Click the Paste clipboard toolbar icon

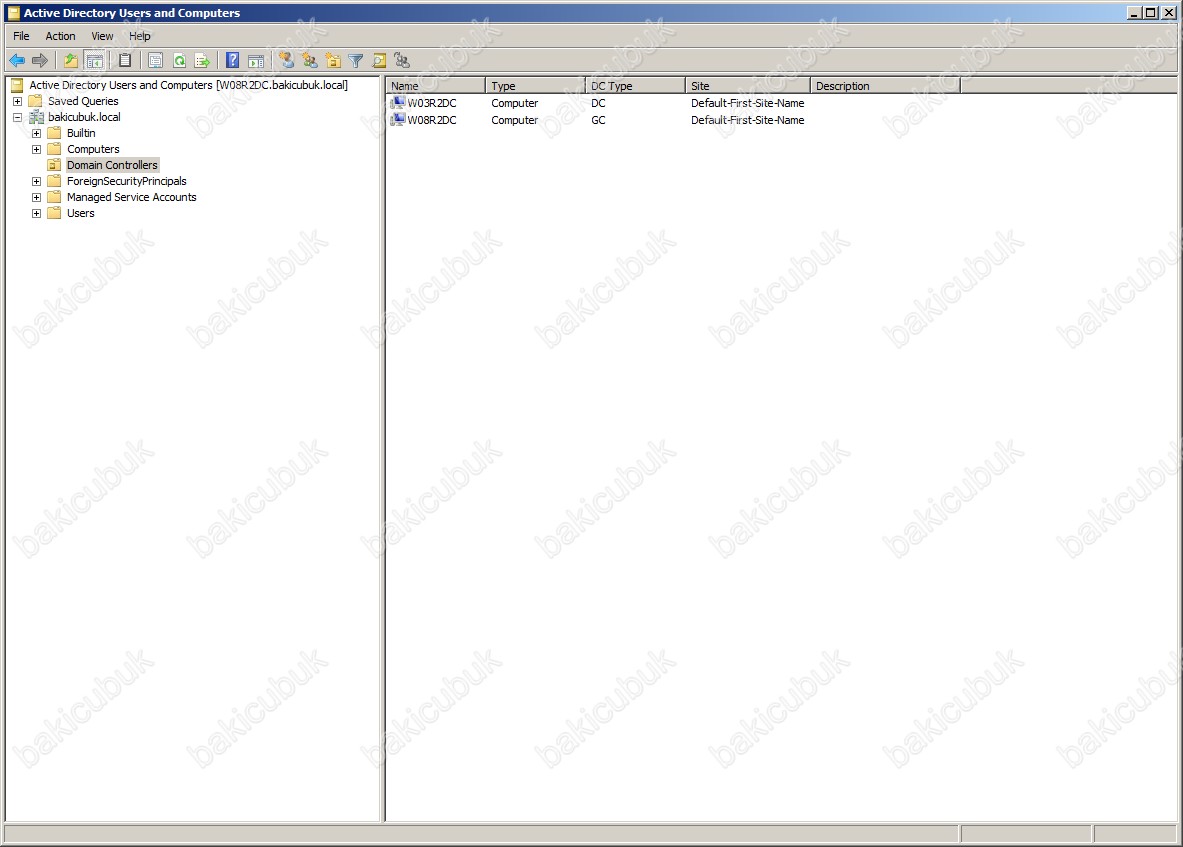(125, 60)
